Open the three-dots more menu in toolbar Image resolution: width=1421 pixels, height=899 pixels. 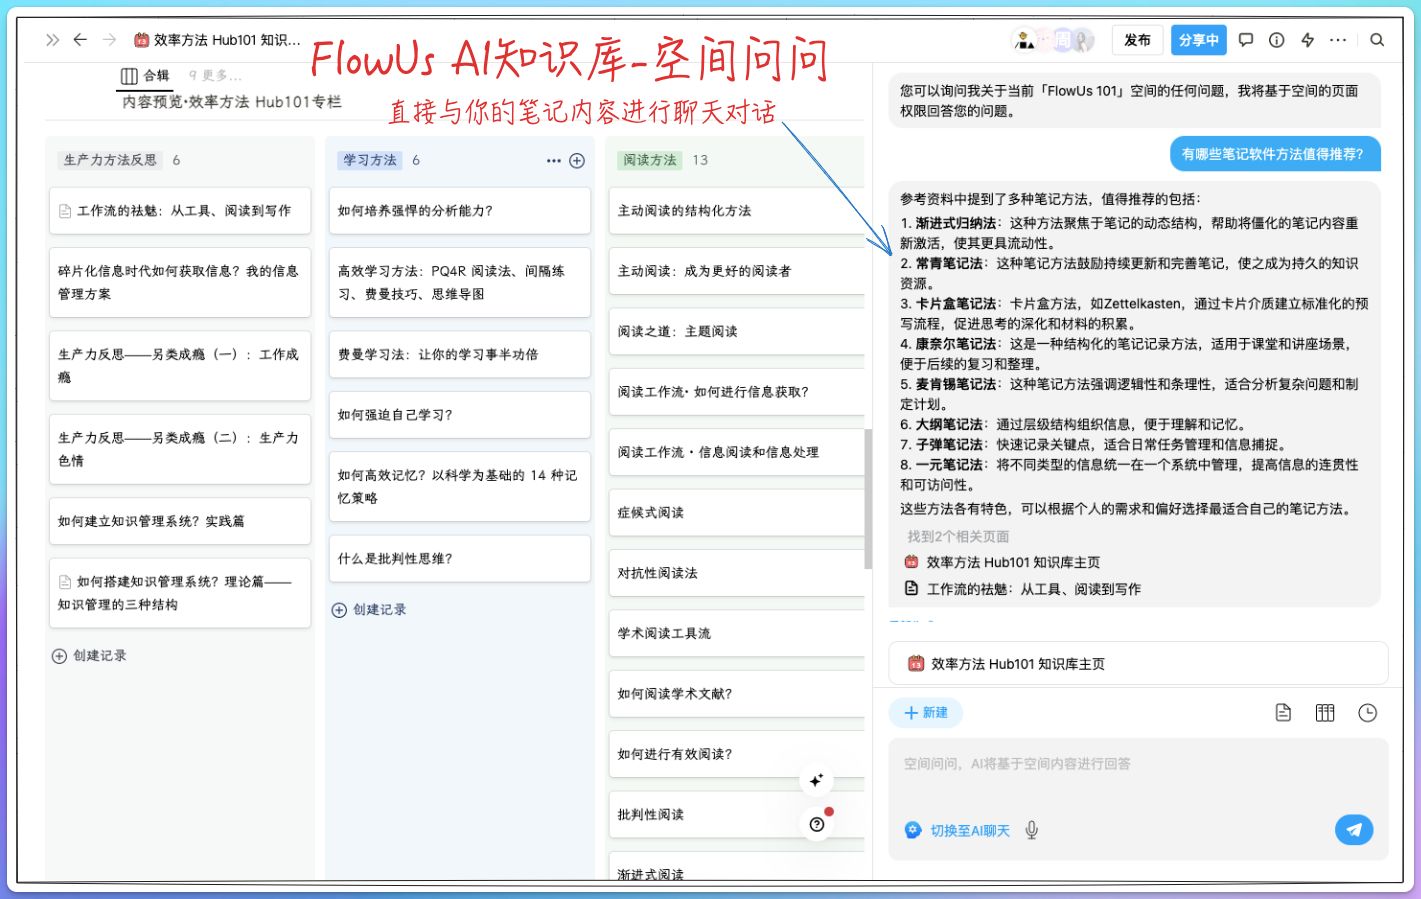coord(1338,40)
